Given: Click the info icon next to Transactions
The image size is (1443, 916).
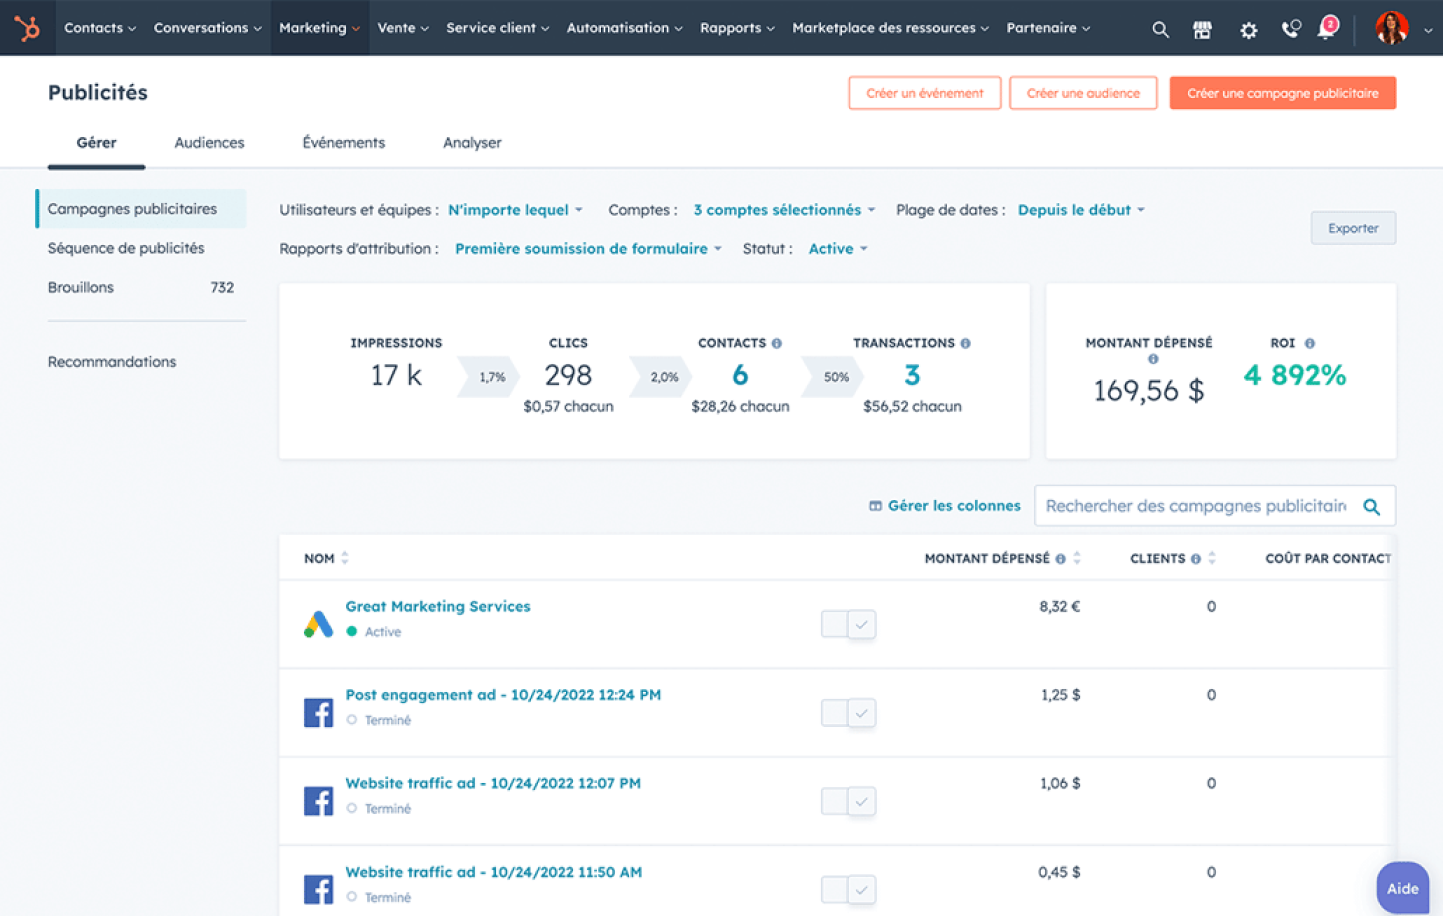Looking at the screenshot, I should pos(965,343).
